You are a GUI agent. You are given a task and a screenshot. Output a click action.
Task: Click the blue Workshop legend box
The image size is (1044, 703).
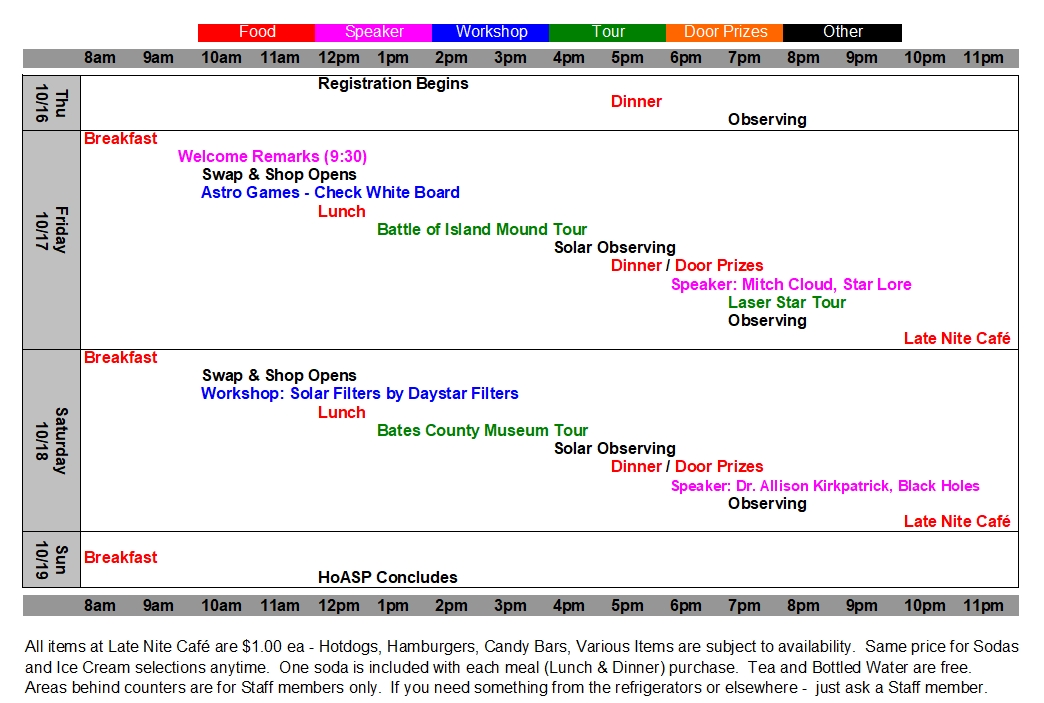[x=490, y=32]
